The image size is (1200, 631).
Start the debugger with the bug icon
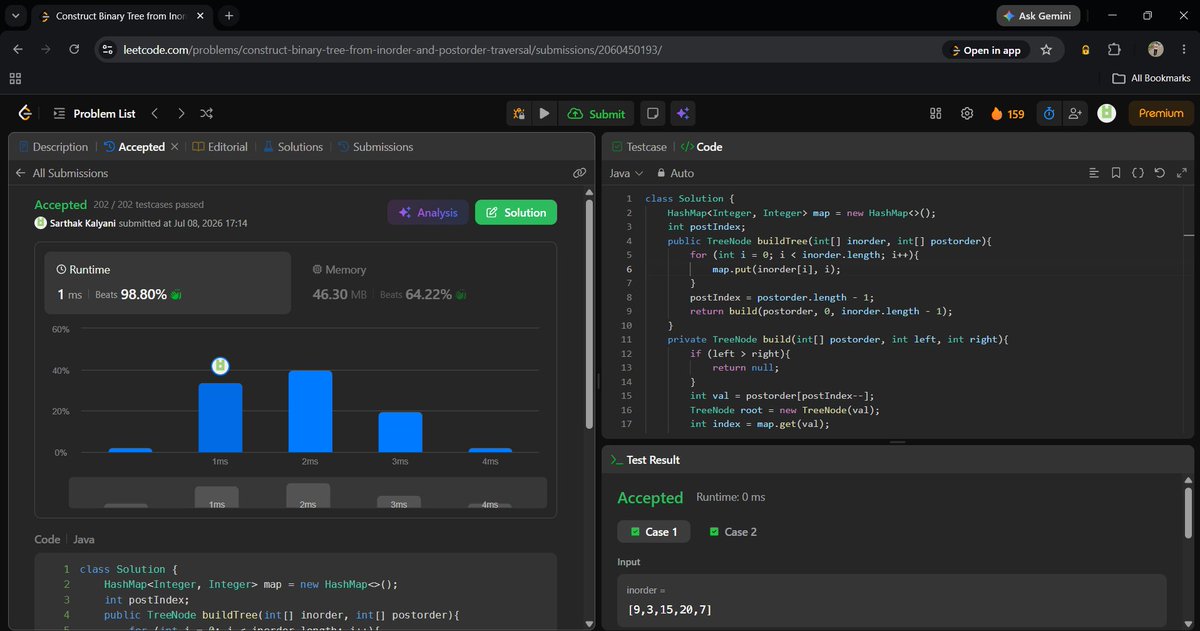coord(519,113)
